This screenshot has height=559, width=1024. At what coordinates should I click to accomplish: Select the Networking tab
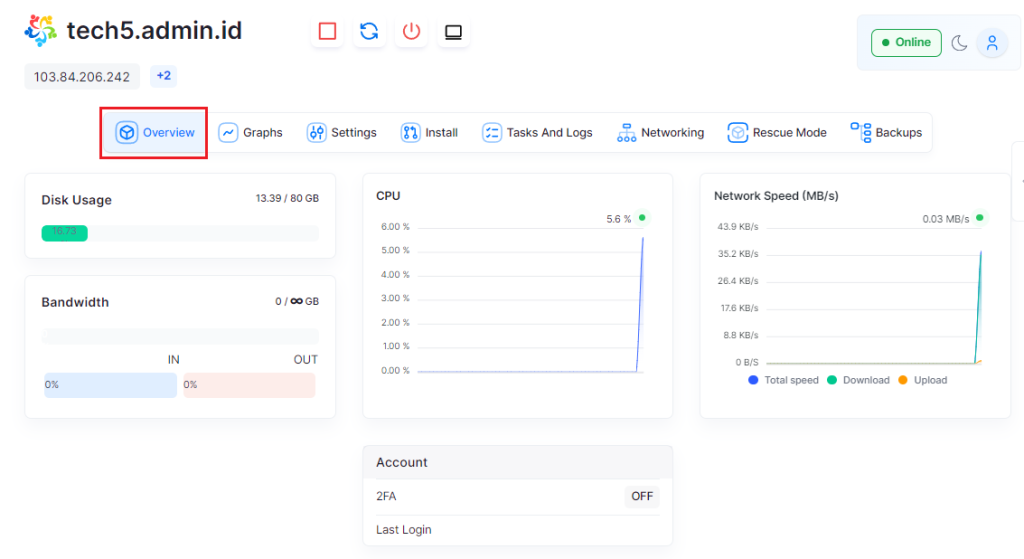(x=661, y=133)
